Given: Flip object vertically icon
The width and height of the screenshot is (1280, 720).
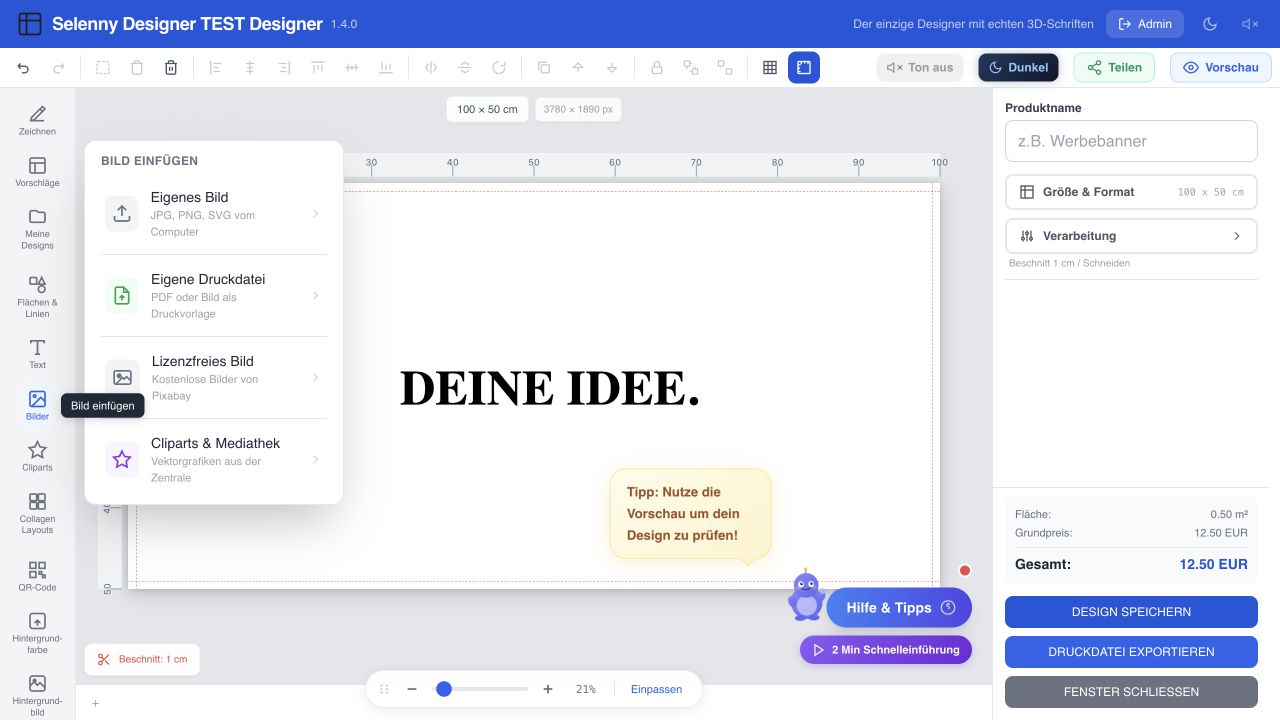Looking at the screenshot, I should click(x=465, y=68).
